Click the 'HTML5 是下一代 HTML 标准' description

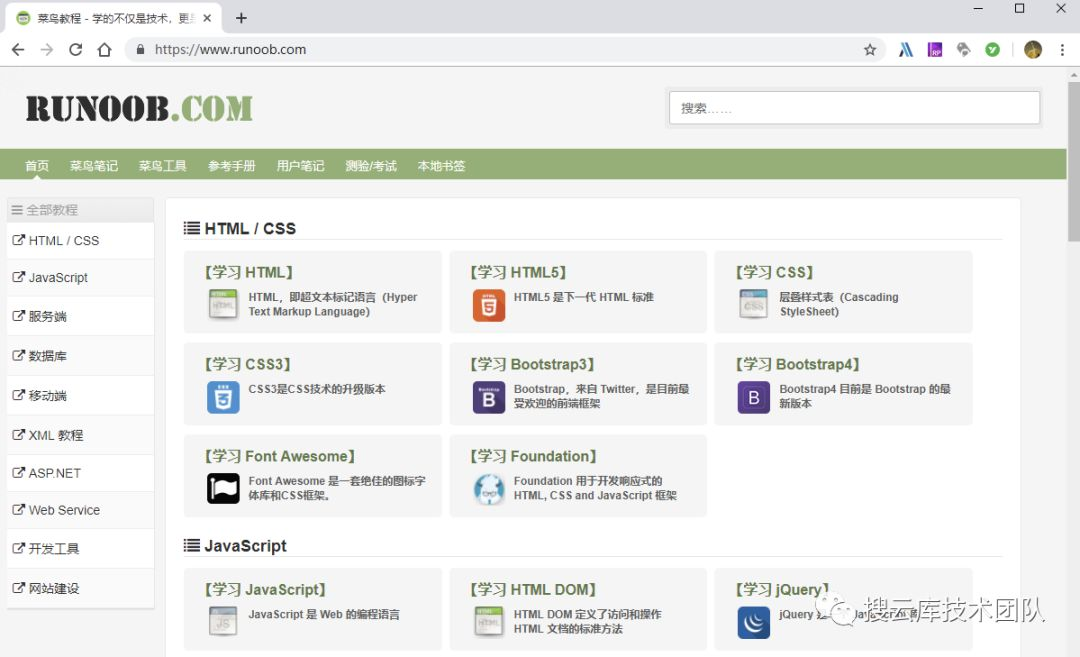click(583, 297)
